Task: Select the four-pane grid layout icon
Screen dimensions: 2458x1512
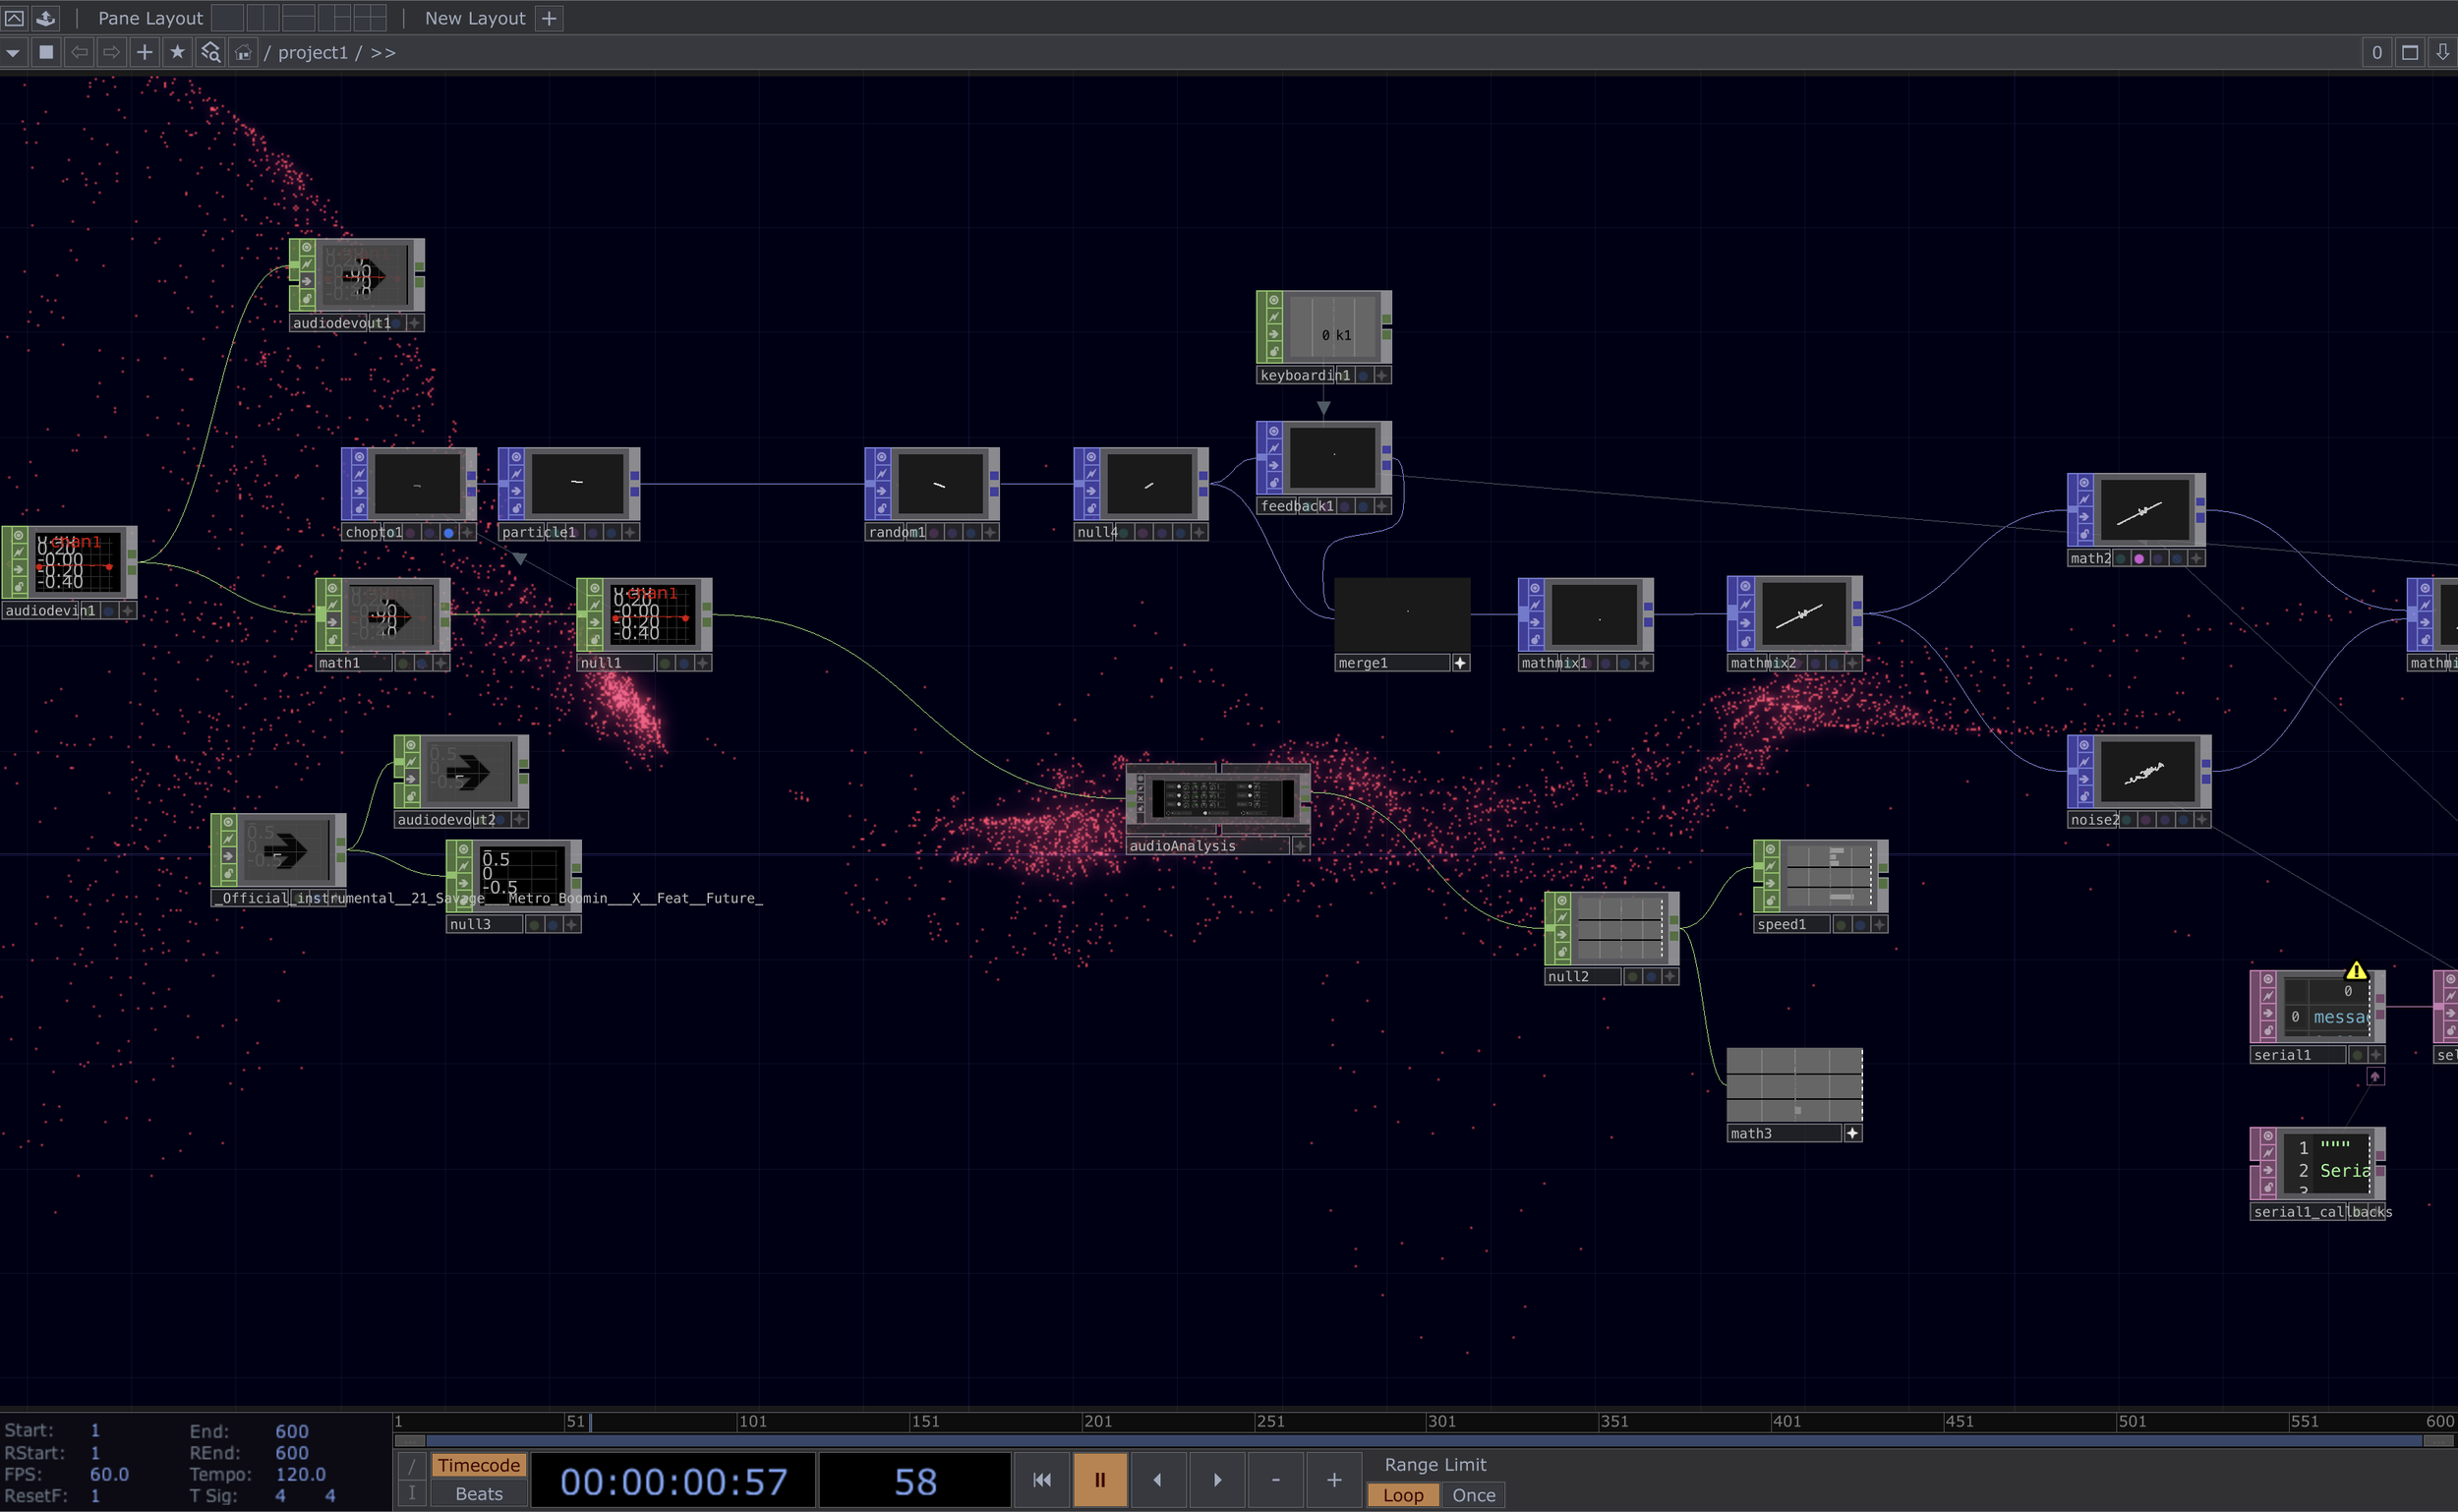Action: click(x=369, y=18)
